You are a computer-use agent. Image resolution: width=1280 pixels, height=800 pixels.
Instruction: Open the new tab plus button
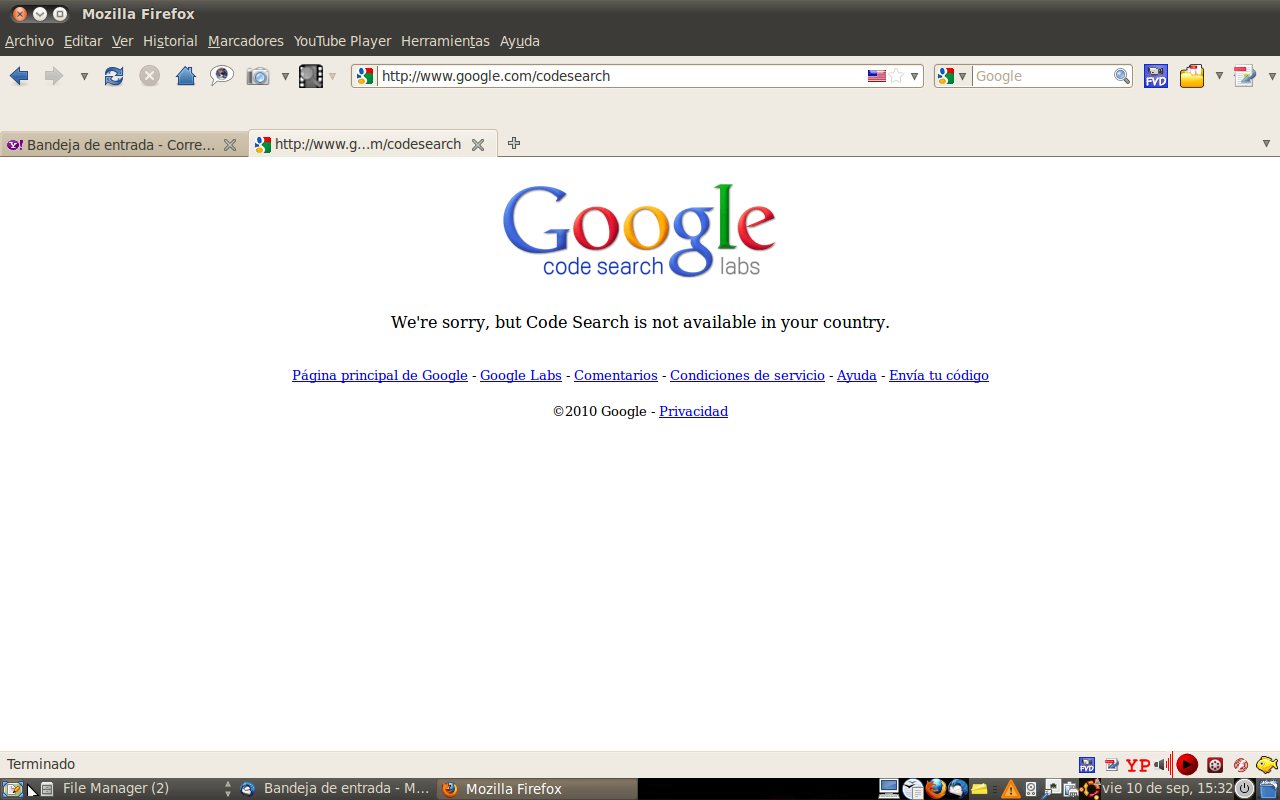coord(514,143)
